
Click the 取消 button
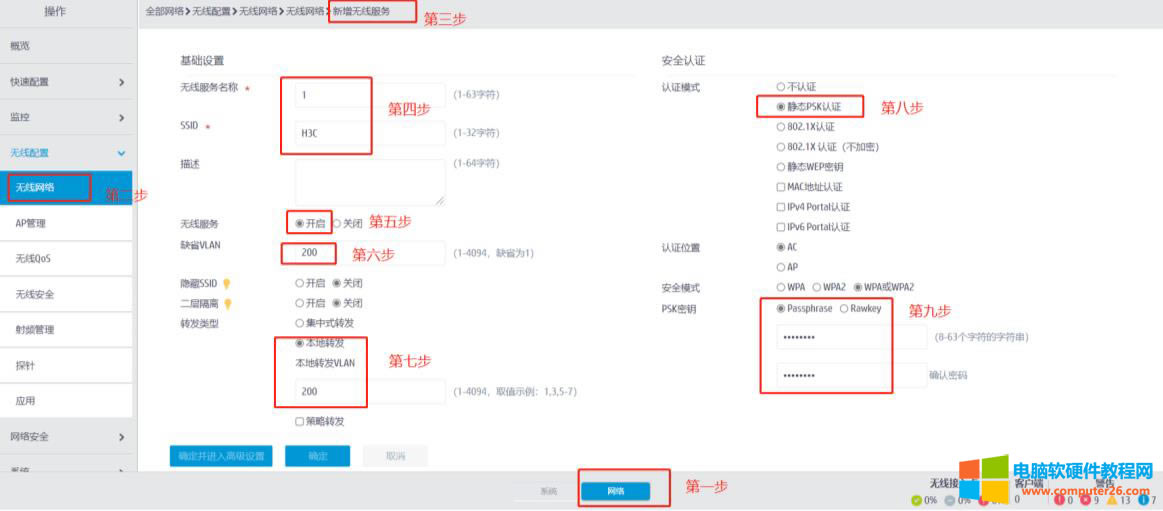[x=395, y=456]
